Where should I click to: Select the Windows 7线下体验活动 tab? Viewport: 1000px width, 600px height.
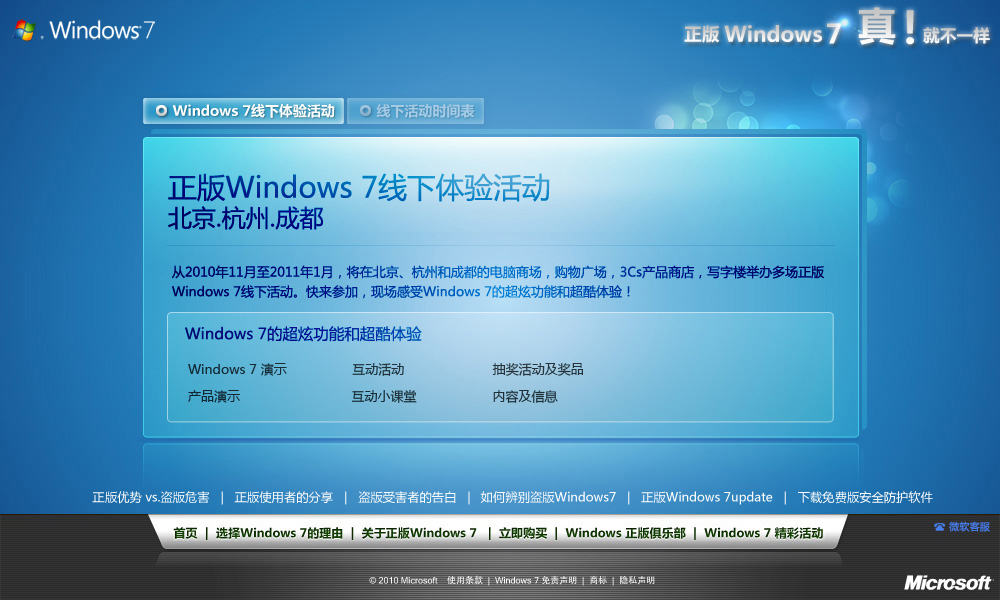[x=244, y=111]
